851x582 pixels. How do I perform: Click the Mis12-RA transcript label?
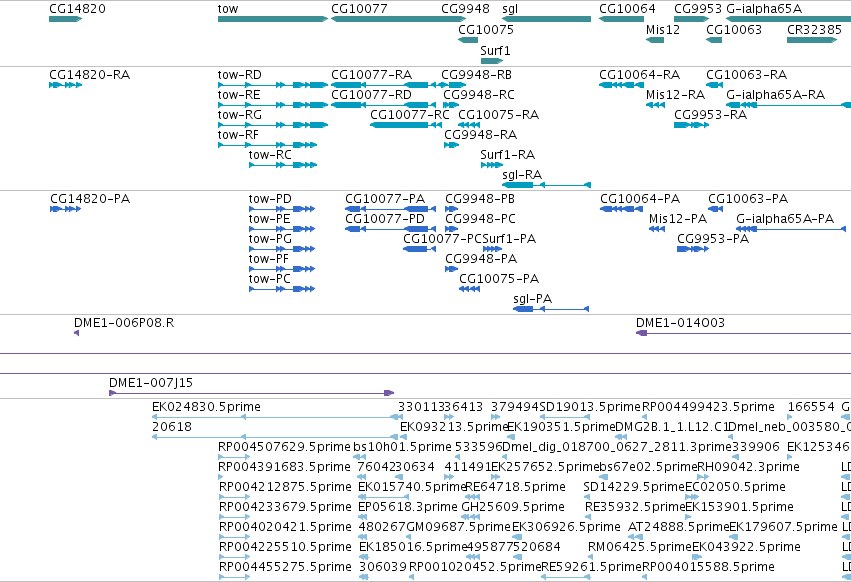click(675, 94)
